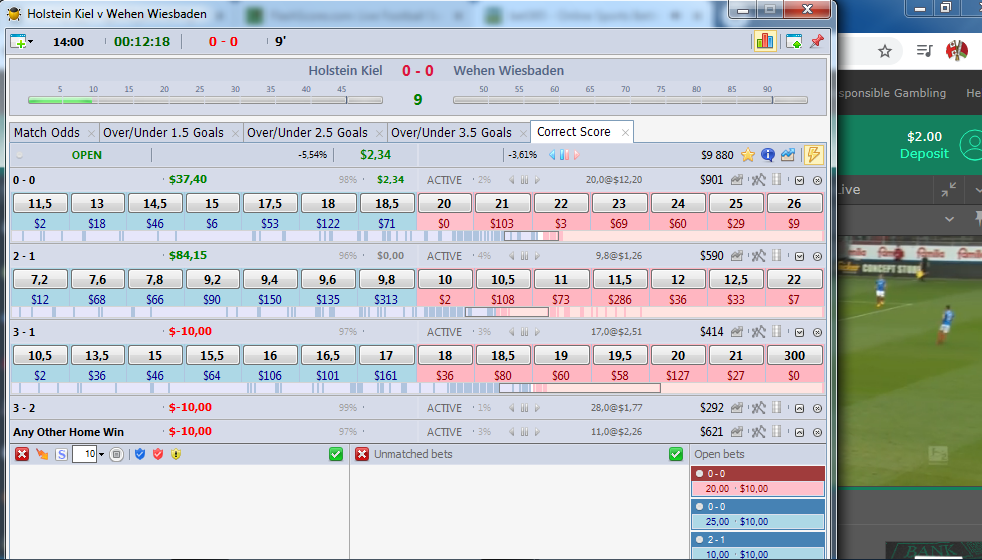Click the red shield icon
This screenshot has height=560, width=982.
tap(158, 454)
